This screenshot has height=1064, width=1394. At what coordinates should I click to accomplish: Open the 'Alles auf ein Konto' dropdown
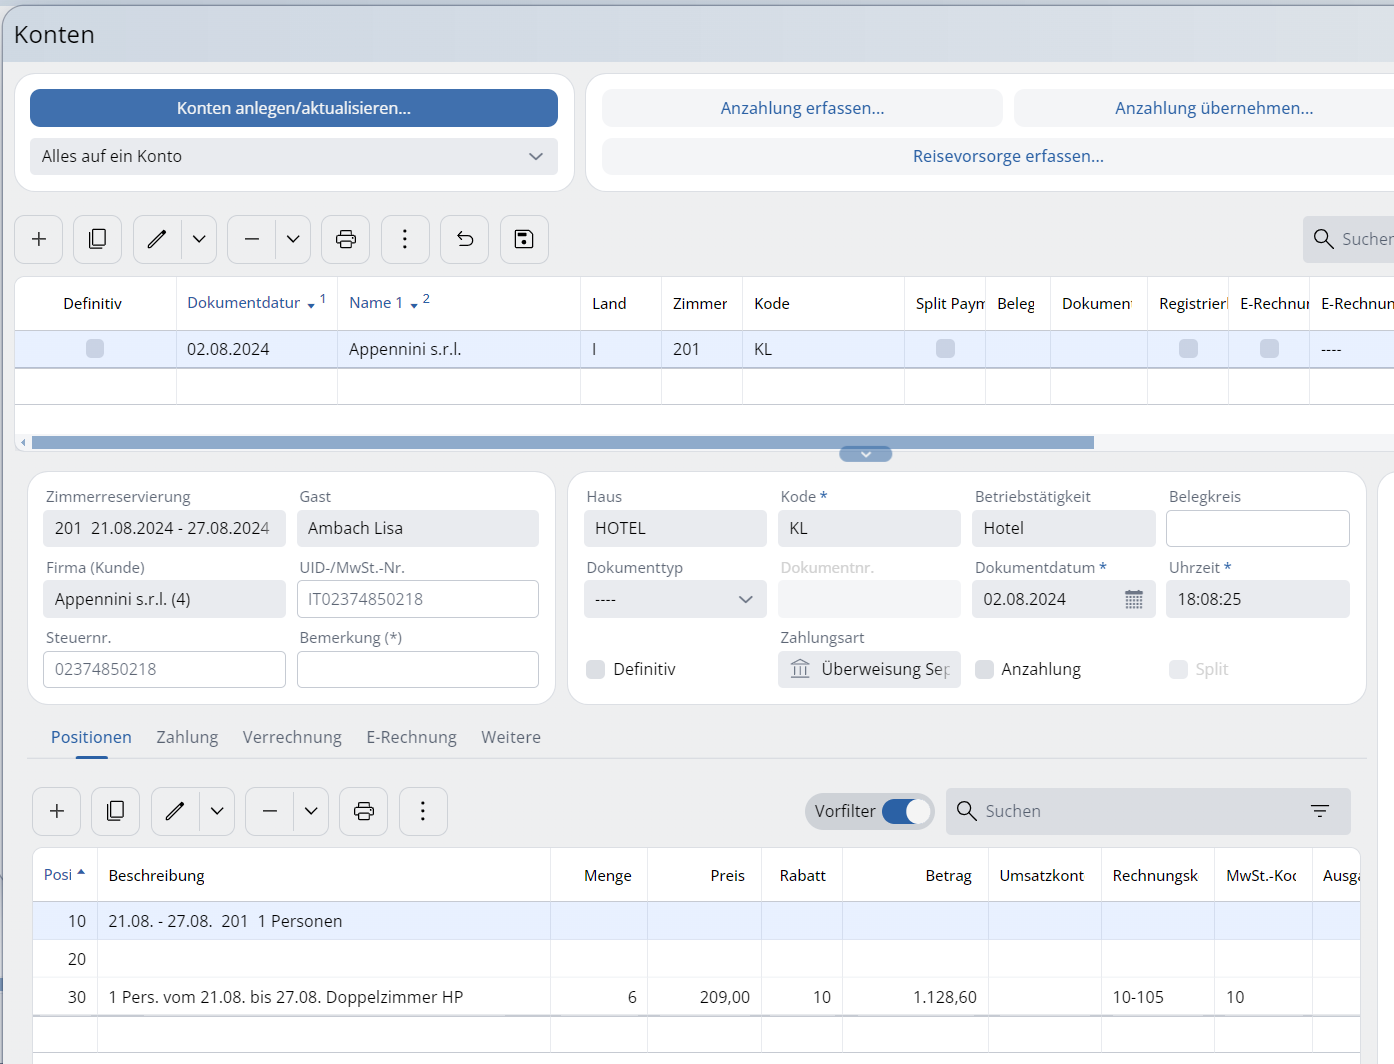pyautogui.click(x=294, y=156)
